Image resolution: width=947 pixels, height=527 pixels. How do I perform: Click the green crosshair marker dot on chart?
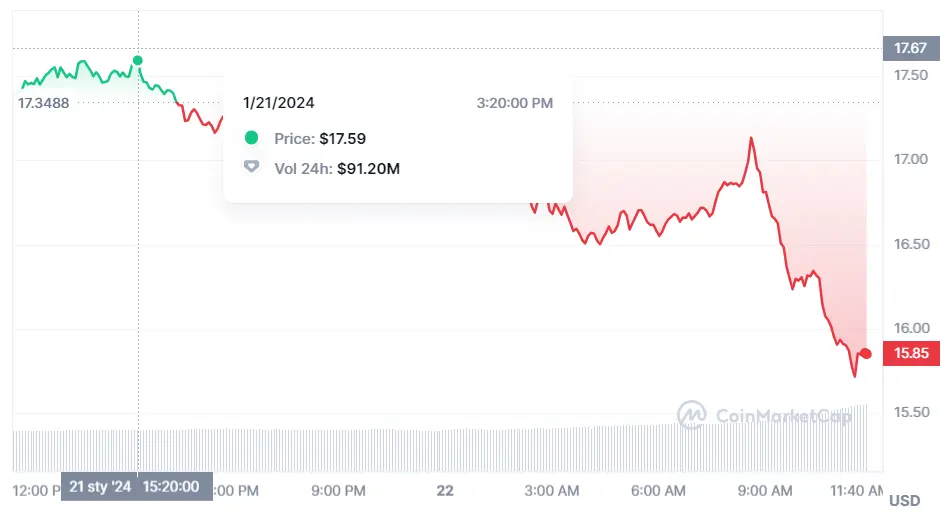[x=138, y=61]
